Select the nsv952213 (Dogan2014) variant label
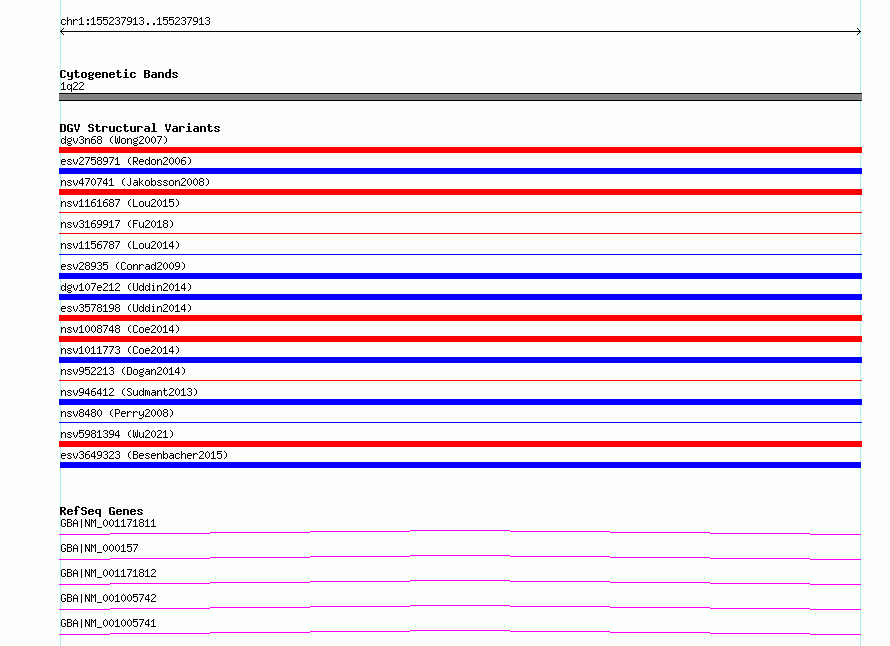Viewport: 890px width, 646px height. (123, 371)
